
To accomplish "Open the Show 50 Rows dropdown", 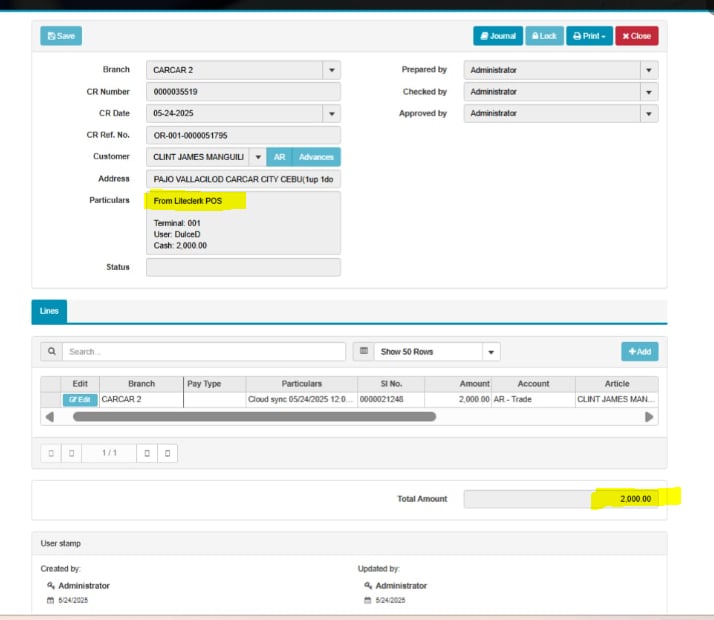I will coord(490,352).
